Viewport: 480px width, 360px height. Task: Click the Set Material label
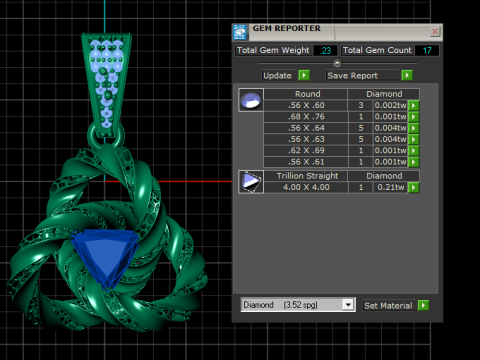pos(388,306)
